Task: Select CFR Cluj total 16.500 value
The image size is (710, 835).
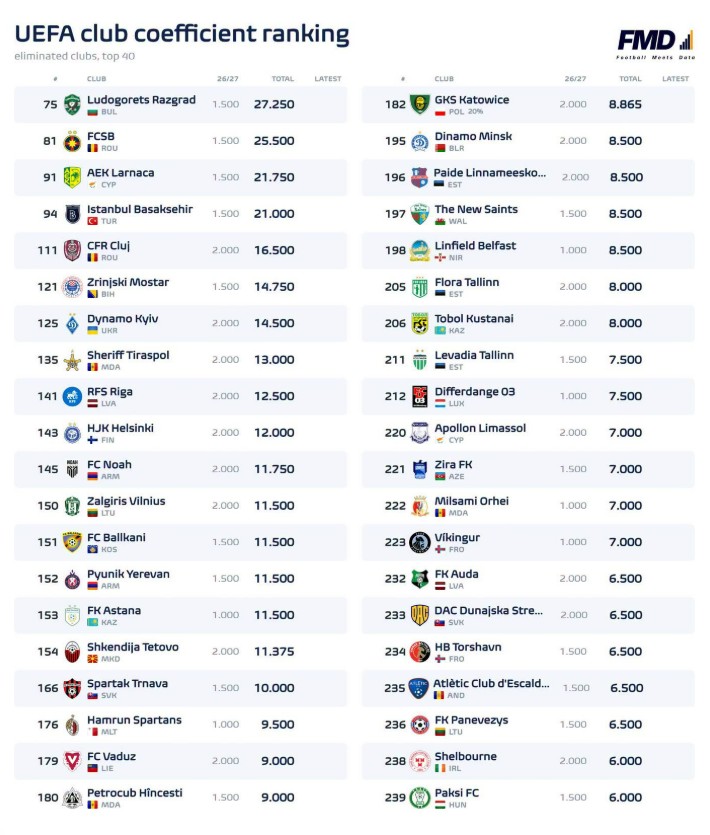Action: pyautogui.click(x=274, y=250)
